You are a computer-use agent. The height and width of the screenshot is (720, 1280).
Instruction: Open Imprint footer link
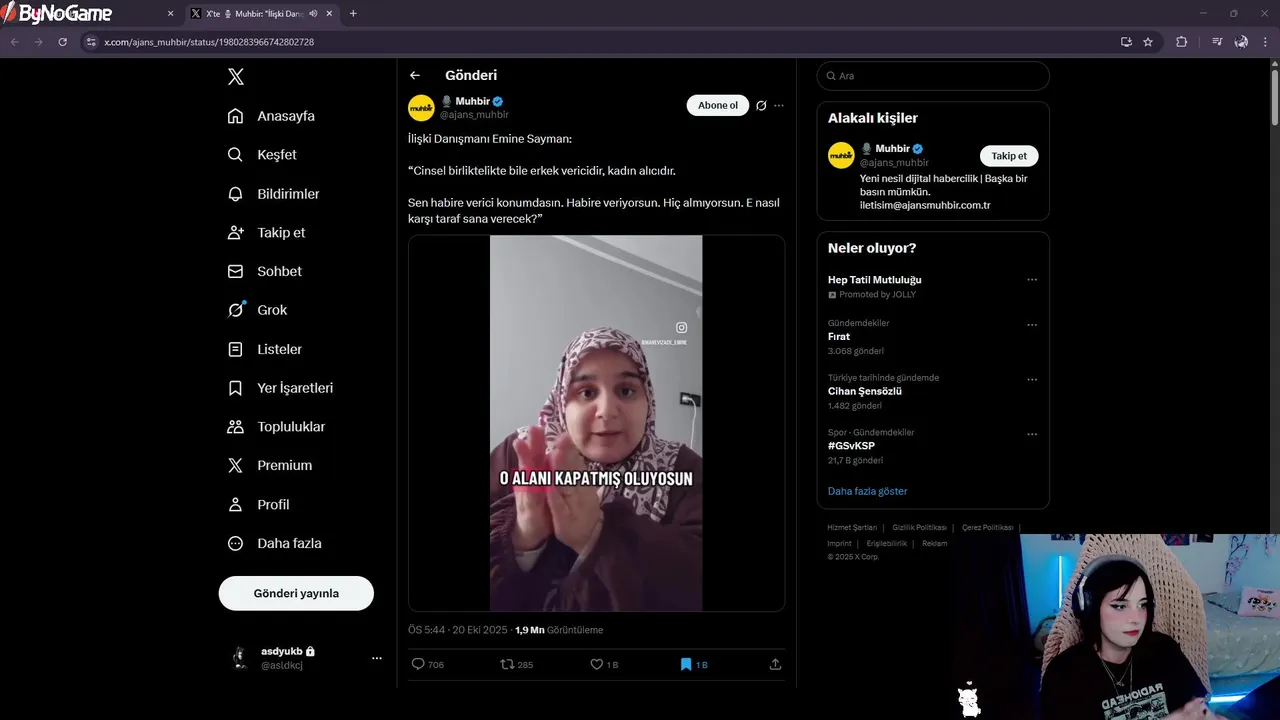point(839,543)
